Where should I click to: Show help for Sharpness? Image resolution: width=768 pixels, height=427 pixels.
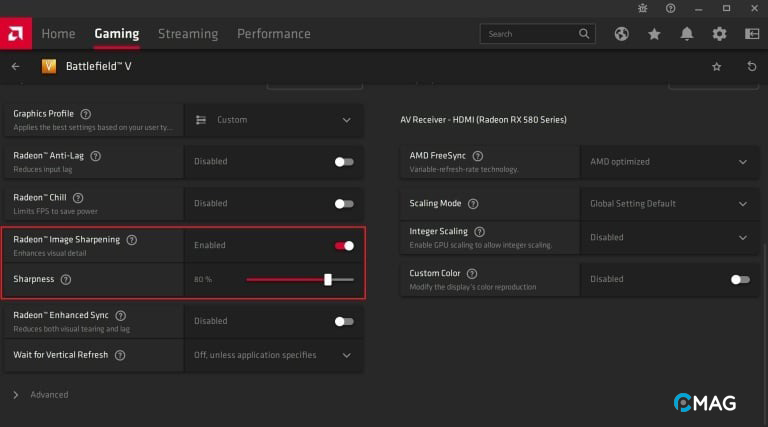tap(66, 280)
